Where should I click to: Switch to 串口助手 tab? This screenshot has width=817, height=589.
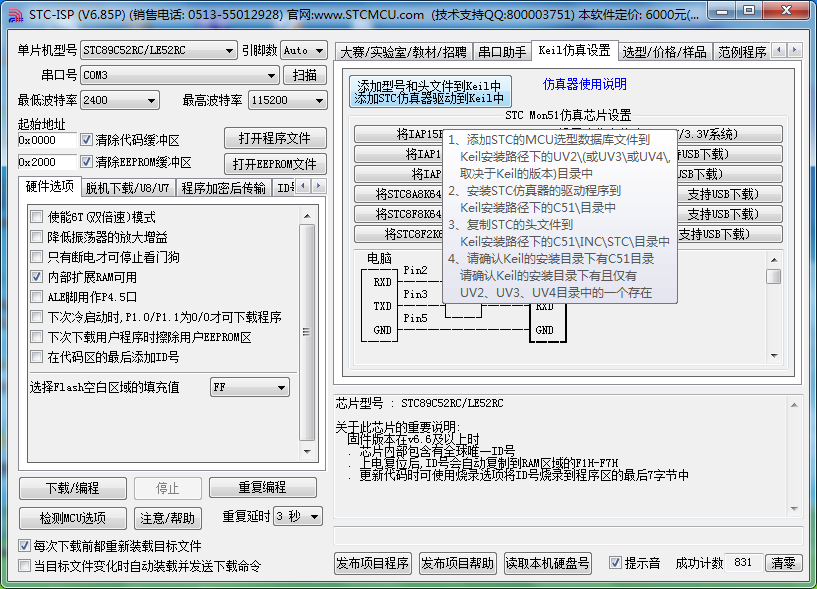[x=502, y=52]
